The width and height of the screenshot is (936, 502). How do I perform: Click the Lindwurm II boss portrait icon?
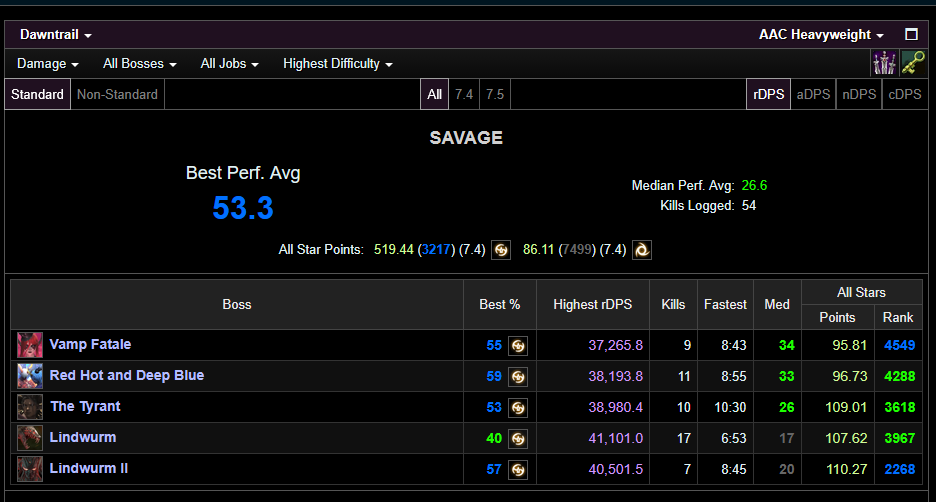tap(30, 469)
